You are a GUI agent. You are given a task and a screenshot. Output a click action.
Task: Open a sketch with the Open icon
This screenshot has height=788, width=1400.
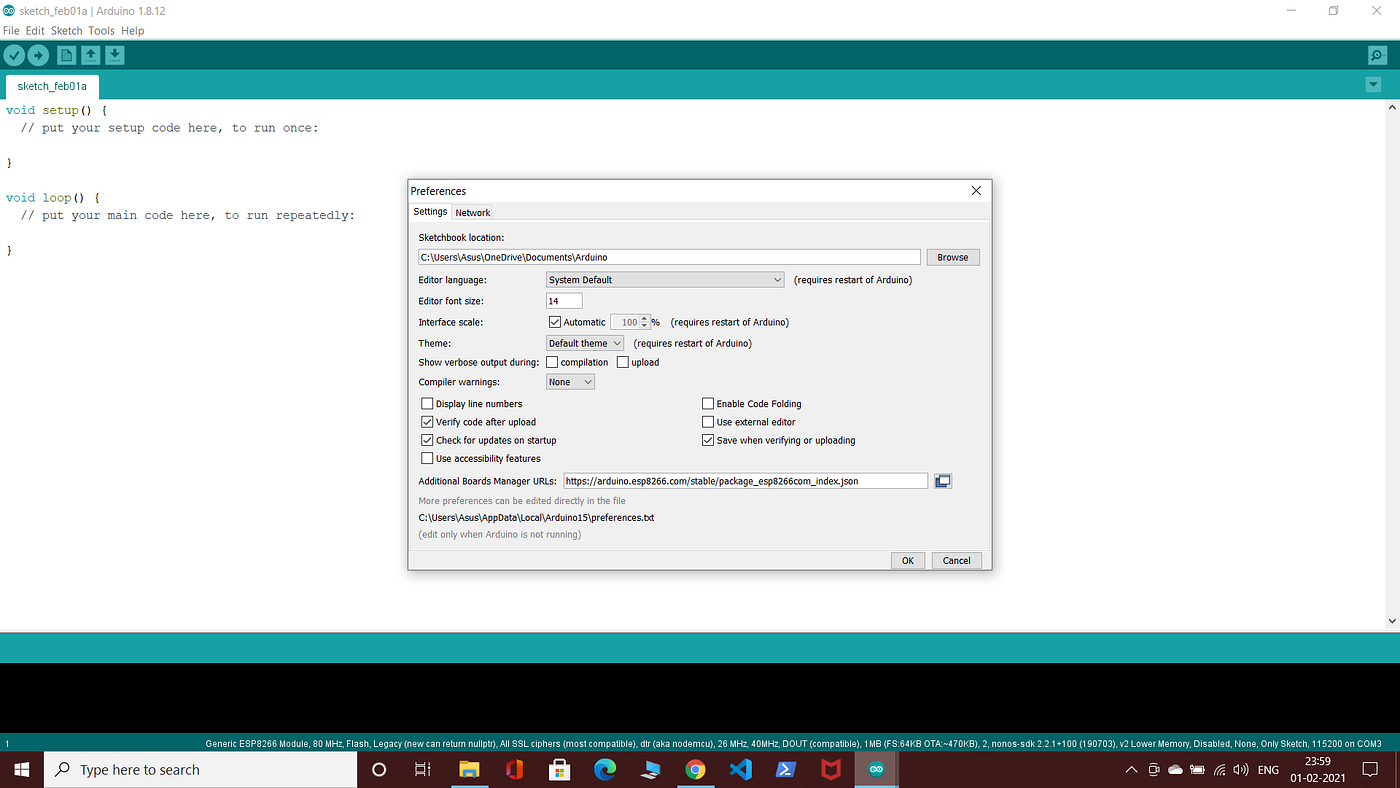click(90, 55)
